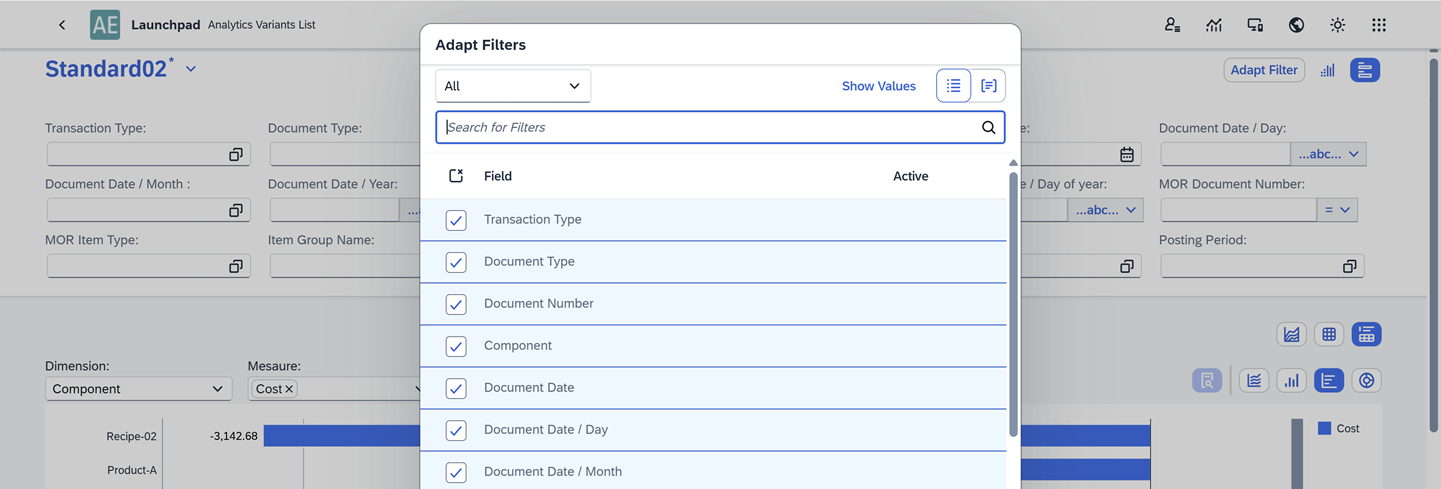Click the Recipe-02 bar in chart
The width and height of the screenshot is (1441, 489).
342,435
